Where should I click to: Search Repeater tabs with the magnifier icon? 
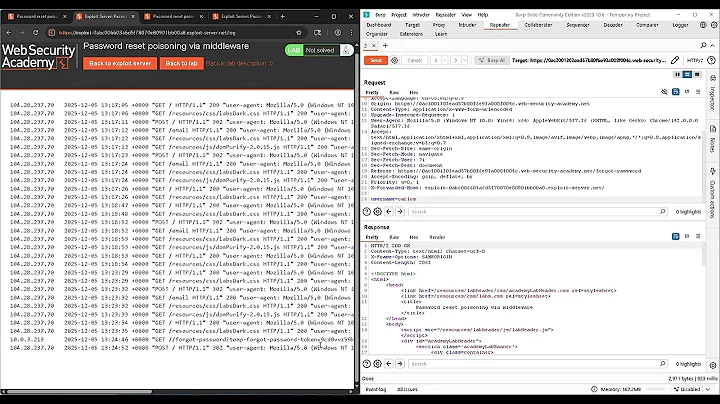tap(703, 45)
